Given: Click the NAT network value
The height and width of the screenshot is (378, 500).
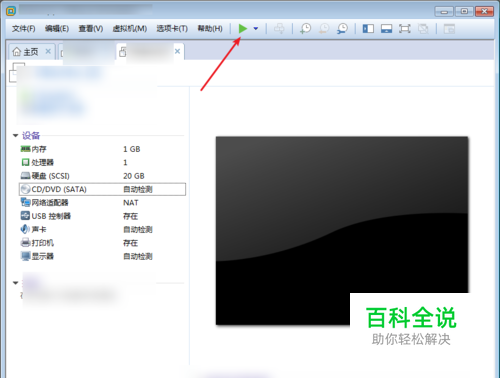Looking at the screenshot, I should pyautogui.click(x=131, y=203).
